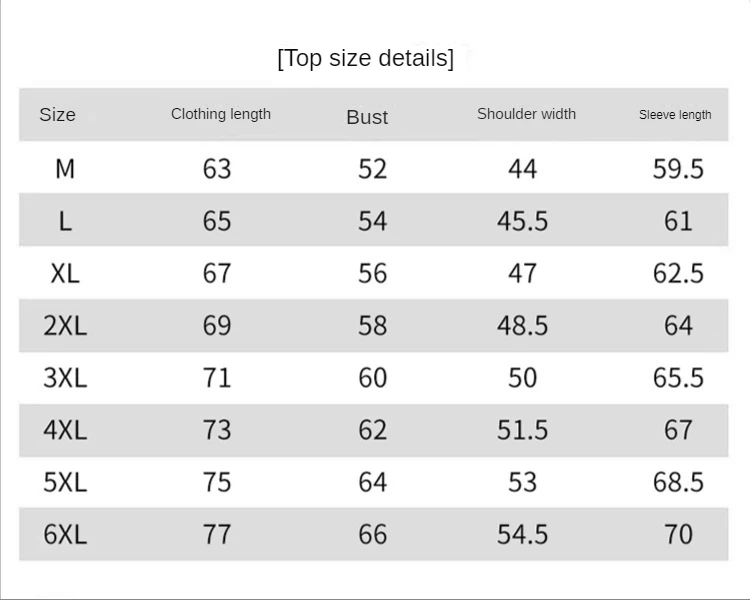The width and height of the screenshot is (750, 600).
Task: Click the Bust column header
Action: [x=367, y=117]
